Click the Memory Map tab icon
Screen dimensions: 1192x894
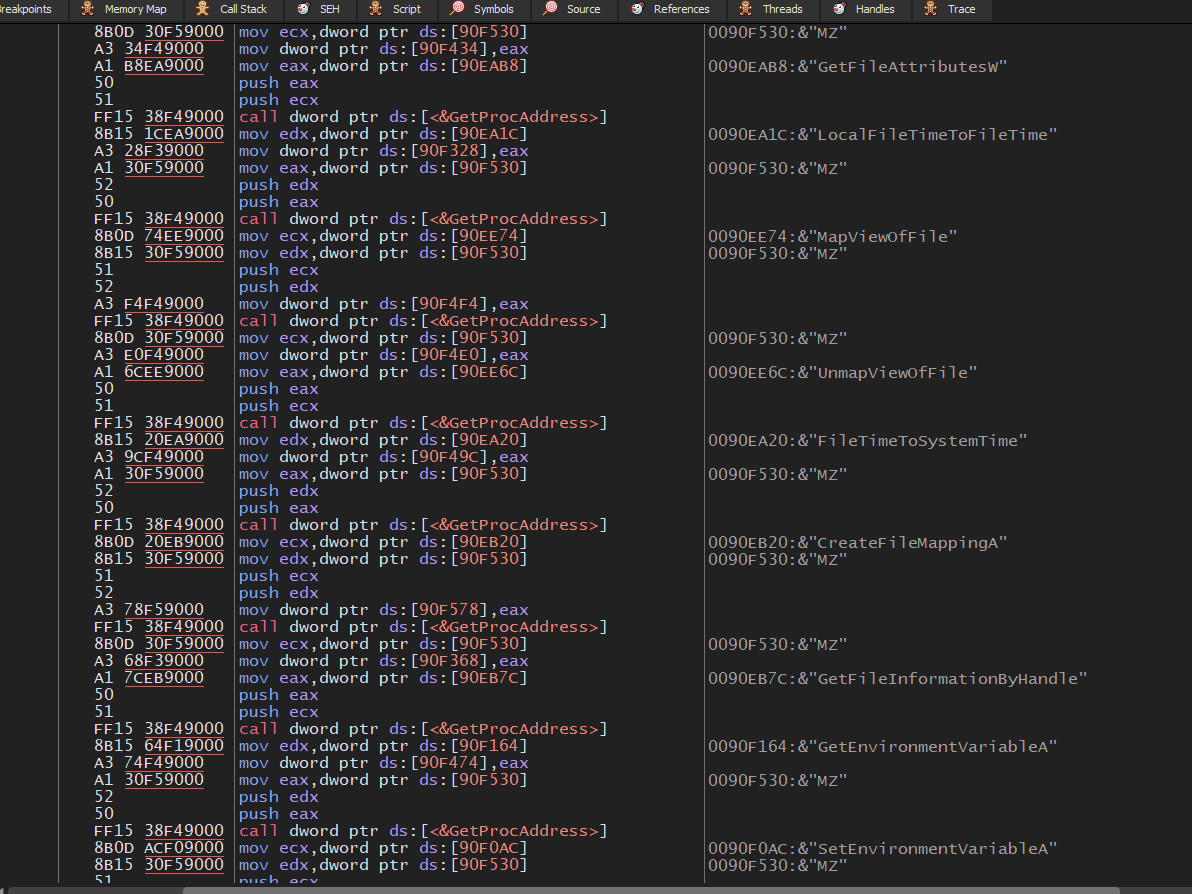[x=89, y=9]
